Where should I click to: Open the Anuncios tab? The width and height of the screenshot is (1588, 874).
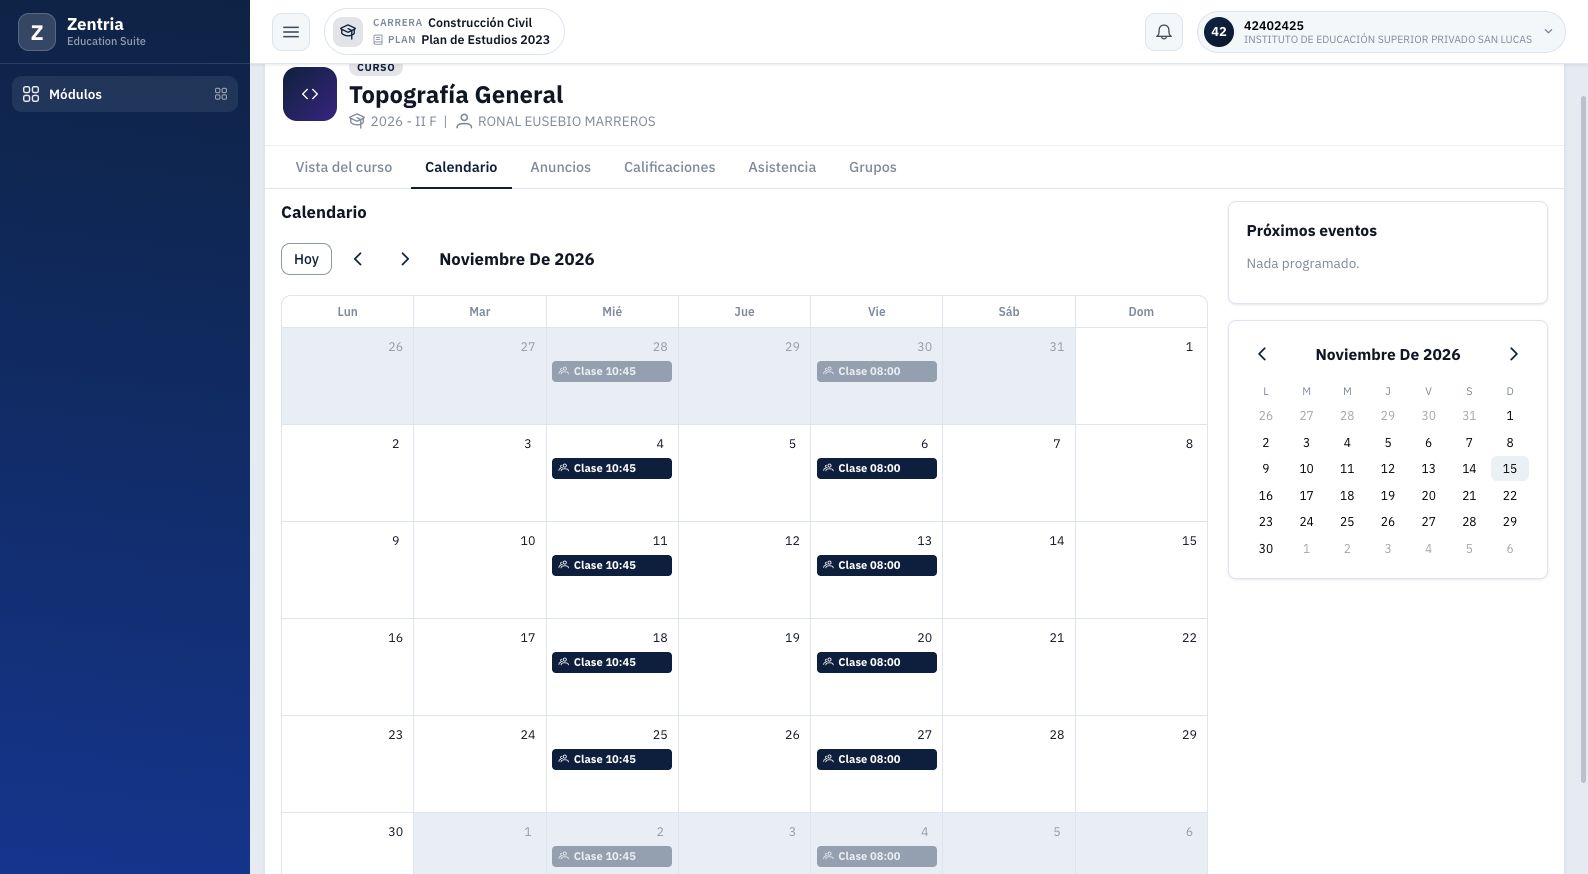coord(561,167)
